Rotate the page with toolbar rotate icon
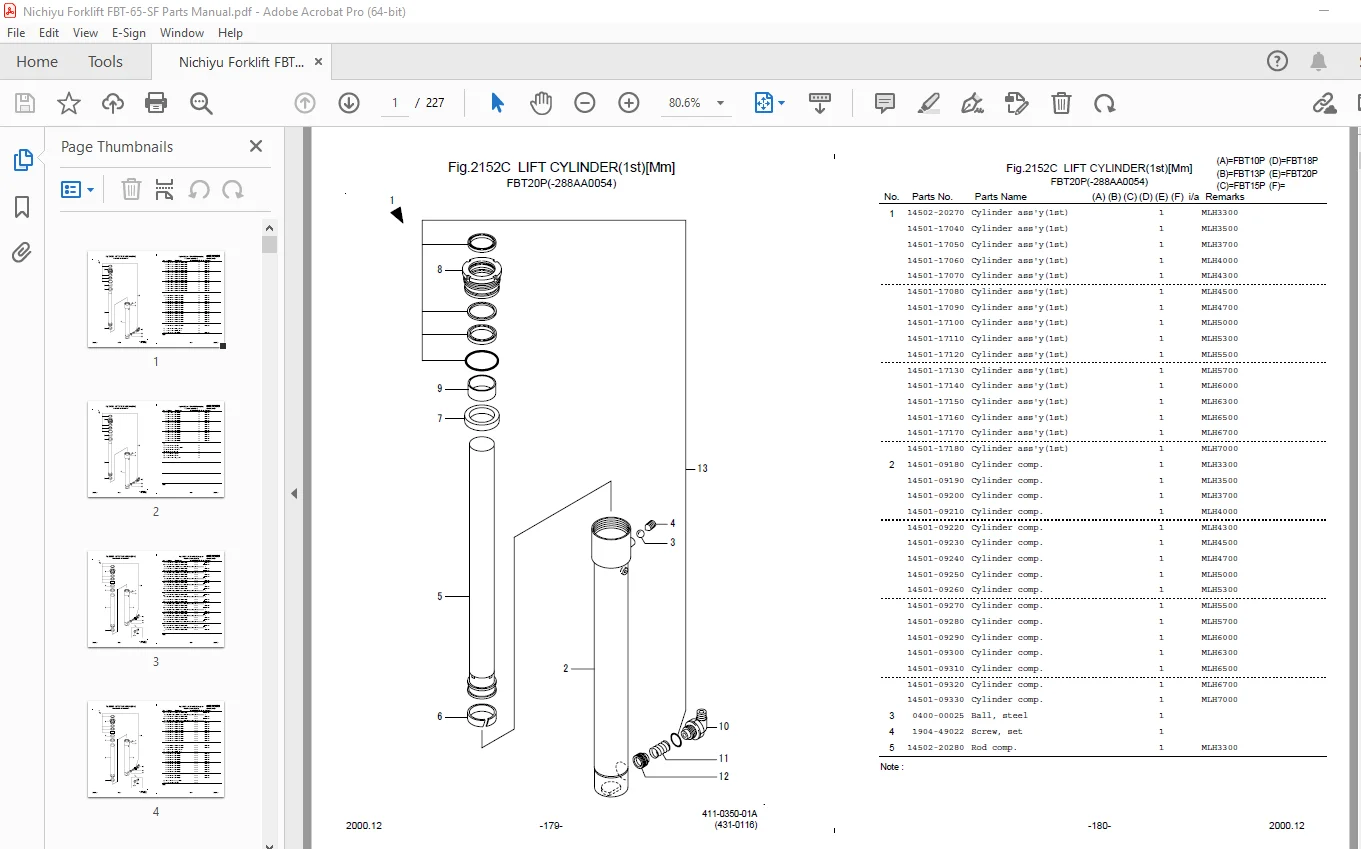This screenshot has height=849, width=1361. point(1105,103)
